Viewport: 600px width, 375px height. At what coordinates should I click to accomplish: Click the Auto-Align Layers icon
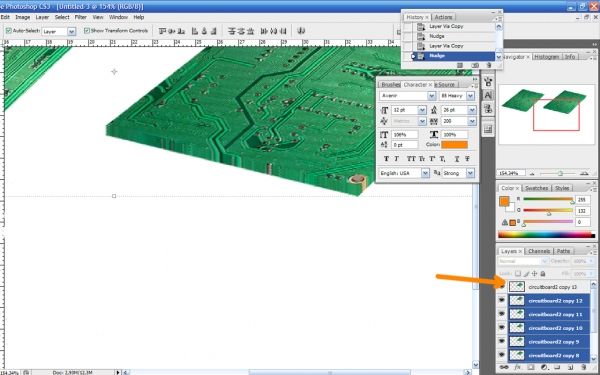pos(301,31)
